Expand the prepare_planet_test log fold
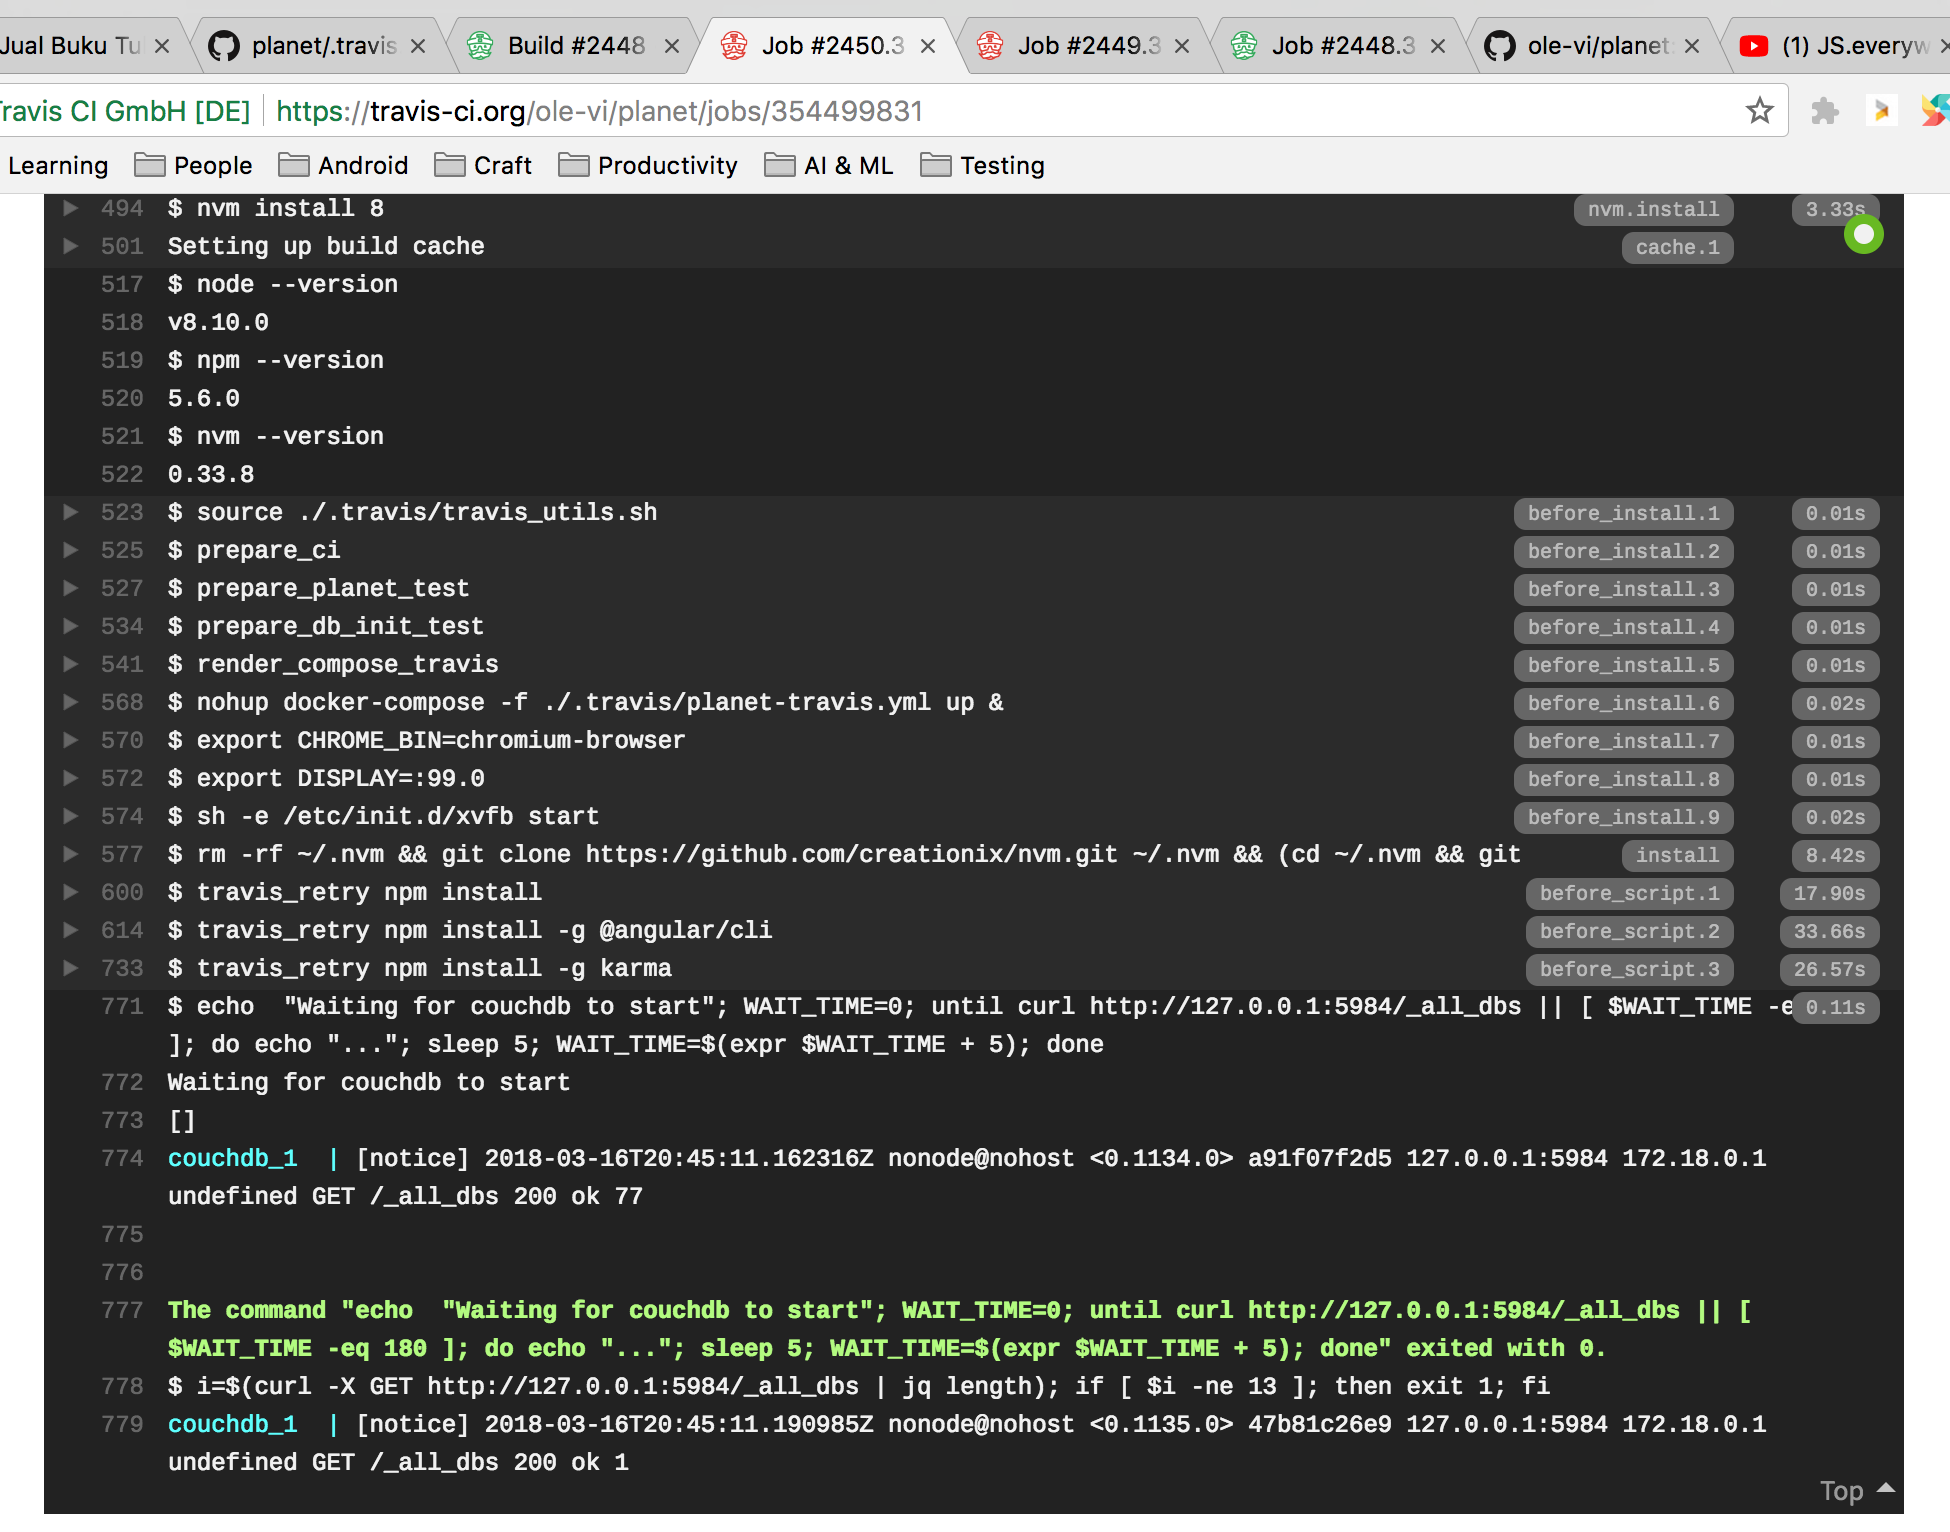 pos(71,588)
